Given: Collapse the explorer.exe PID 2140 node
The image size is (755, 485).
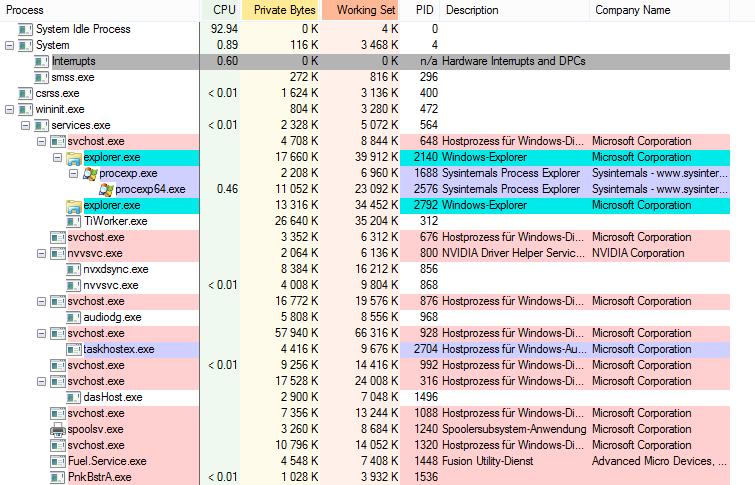Looking at the screenshot, I should click(x=57, y=157).
